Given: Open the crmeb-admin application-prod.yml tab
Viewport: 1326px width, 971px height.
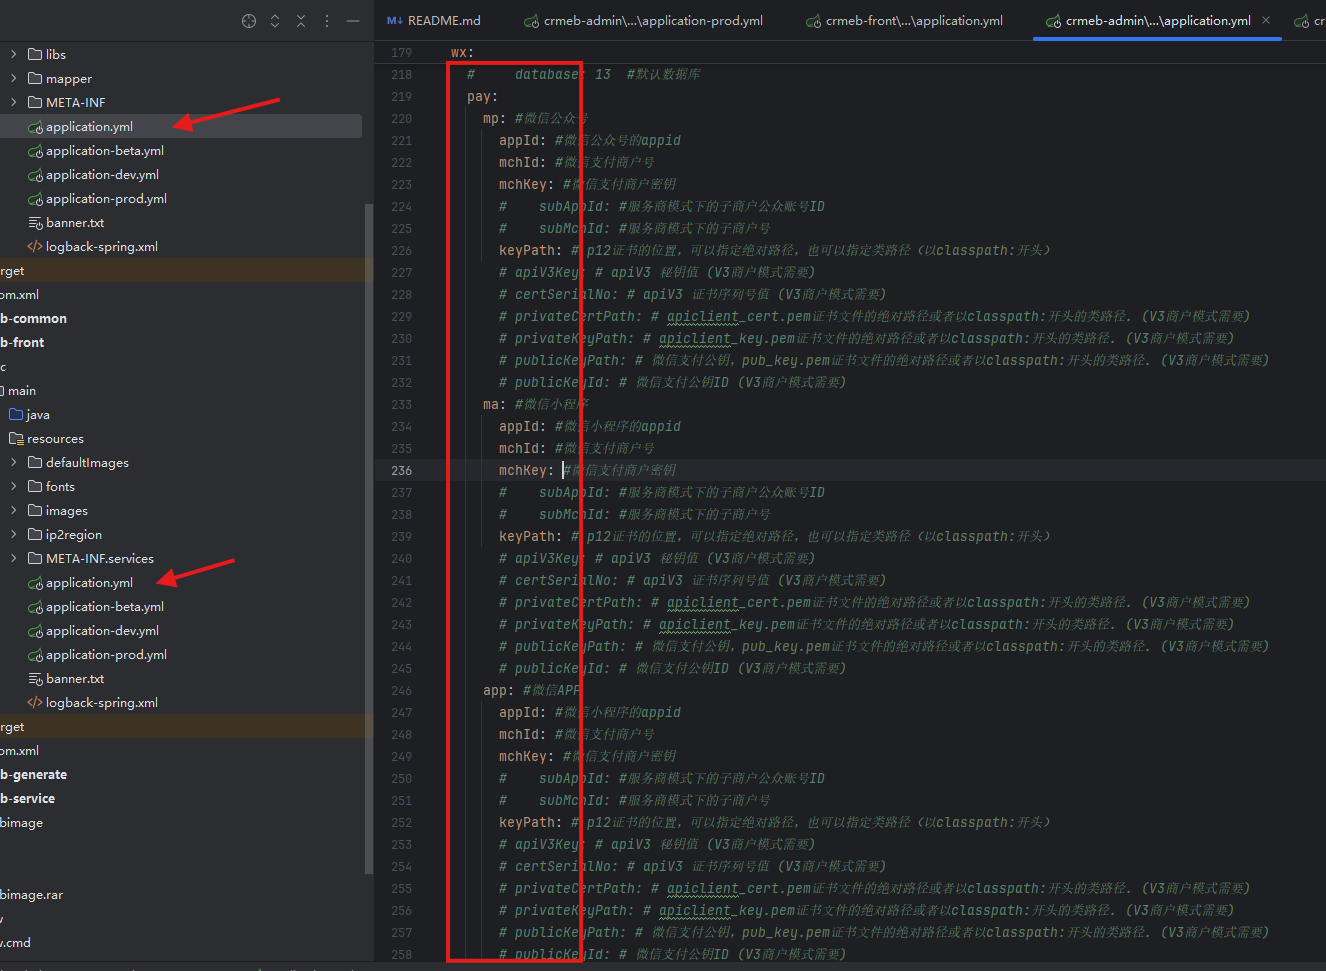Looking at the screenshot, I should [x=652, y=21].
